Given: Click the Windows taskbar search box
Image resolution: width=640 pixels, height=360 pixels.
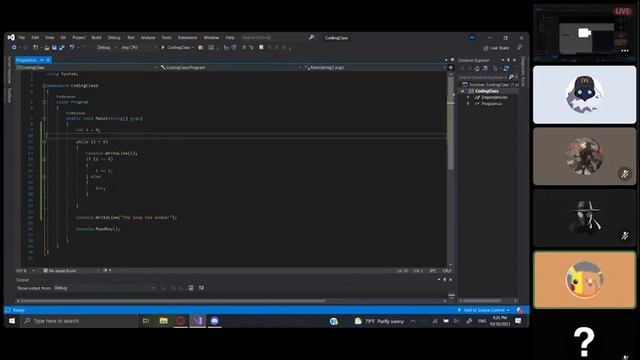Looking at the screenshot, I should (79, 321).
